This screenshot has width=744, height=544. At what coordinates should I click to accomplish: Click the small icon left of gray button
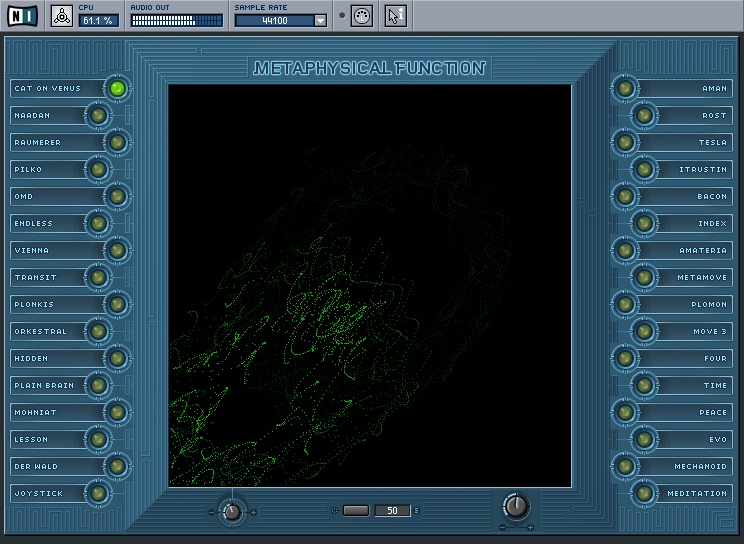335,510
